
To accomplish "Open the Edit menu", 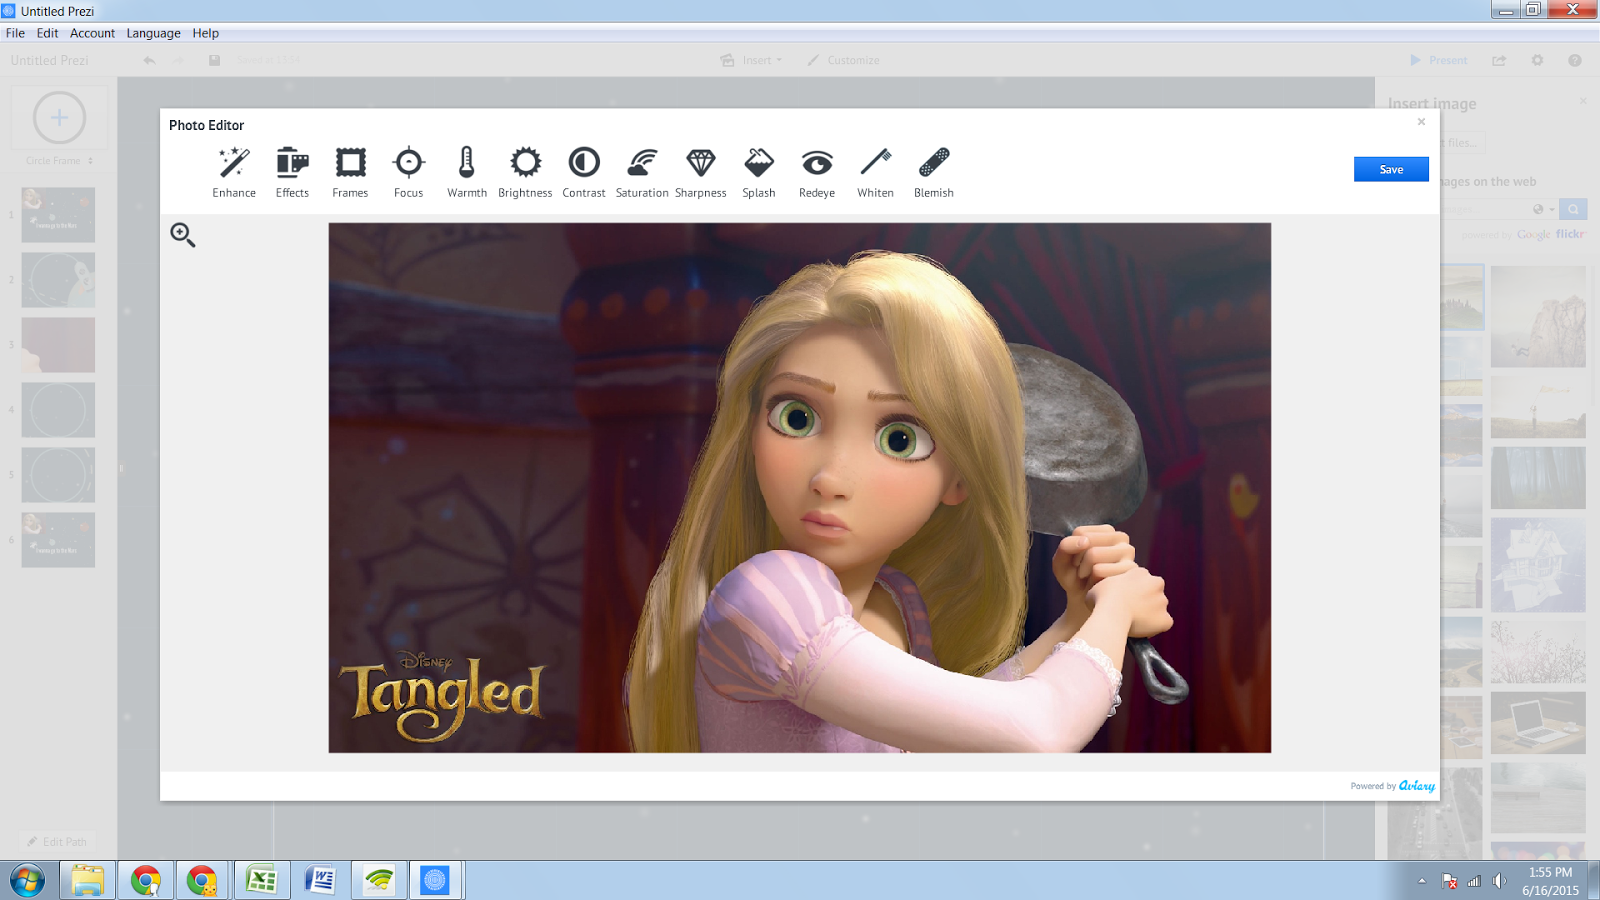I will [x=47, y=33].
